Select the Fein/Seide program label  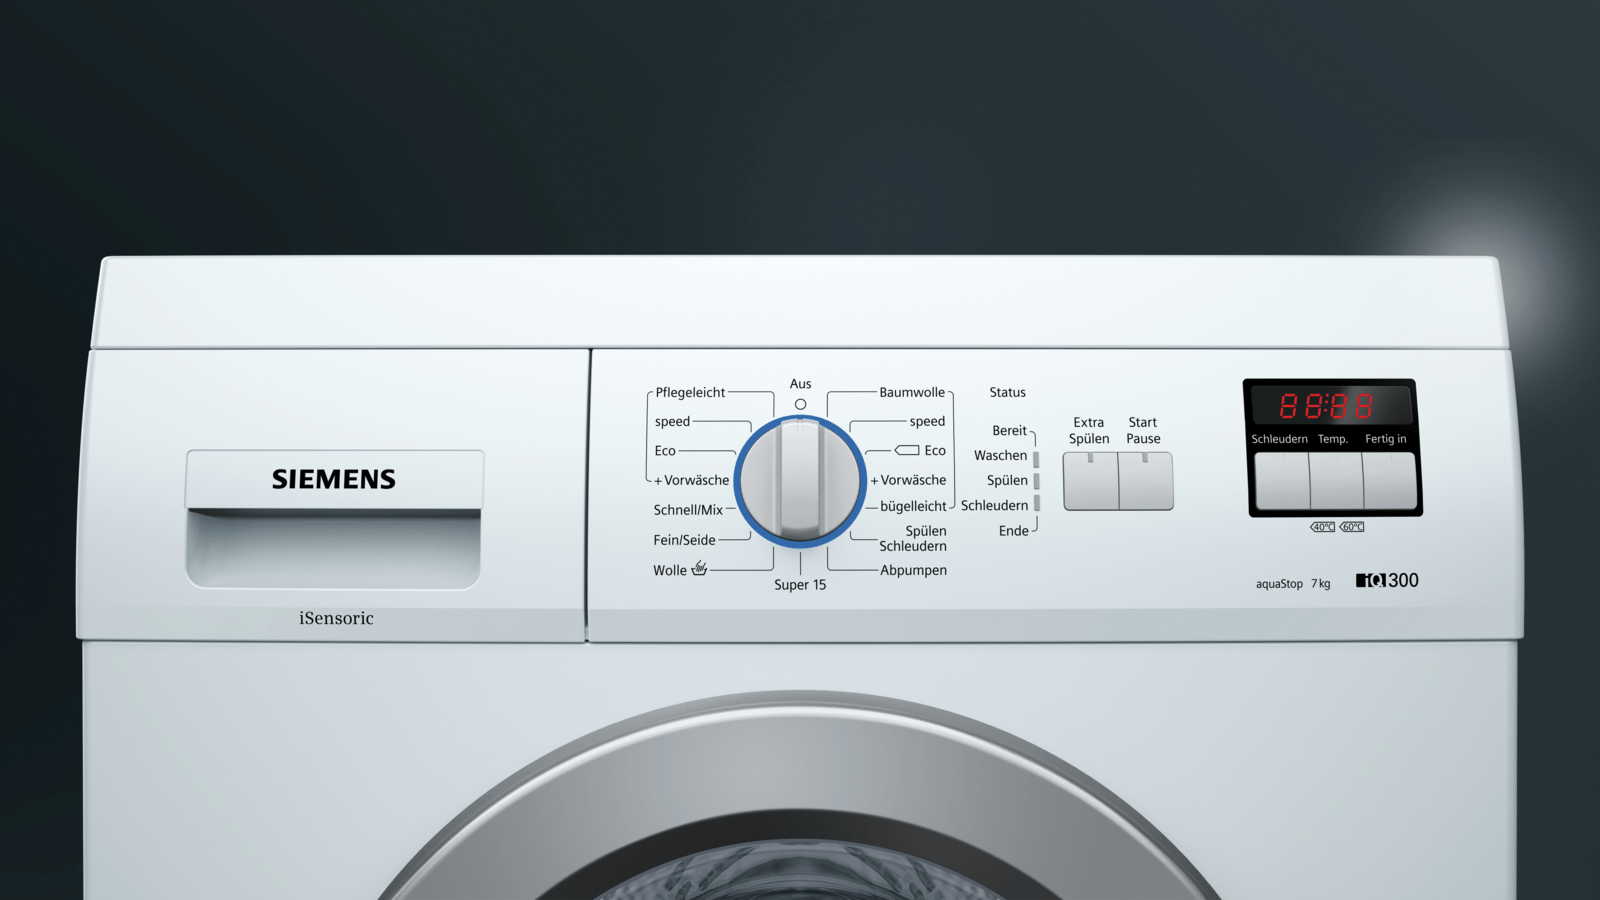tap(684, 540)
